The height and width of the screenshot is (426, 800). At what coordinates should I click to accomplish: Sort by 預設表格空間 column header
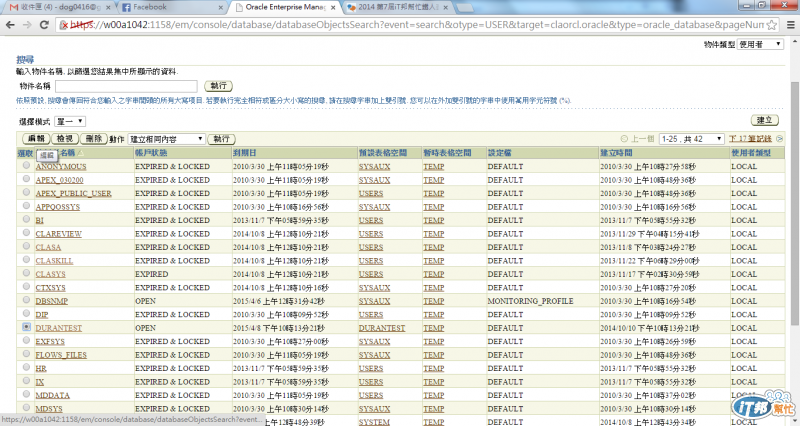coord(383,153)
